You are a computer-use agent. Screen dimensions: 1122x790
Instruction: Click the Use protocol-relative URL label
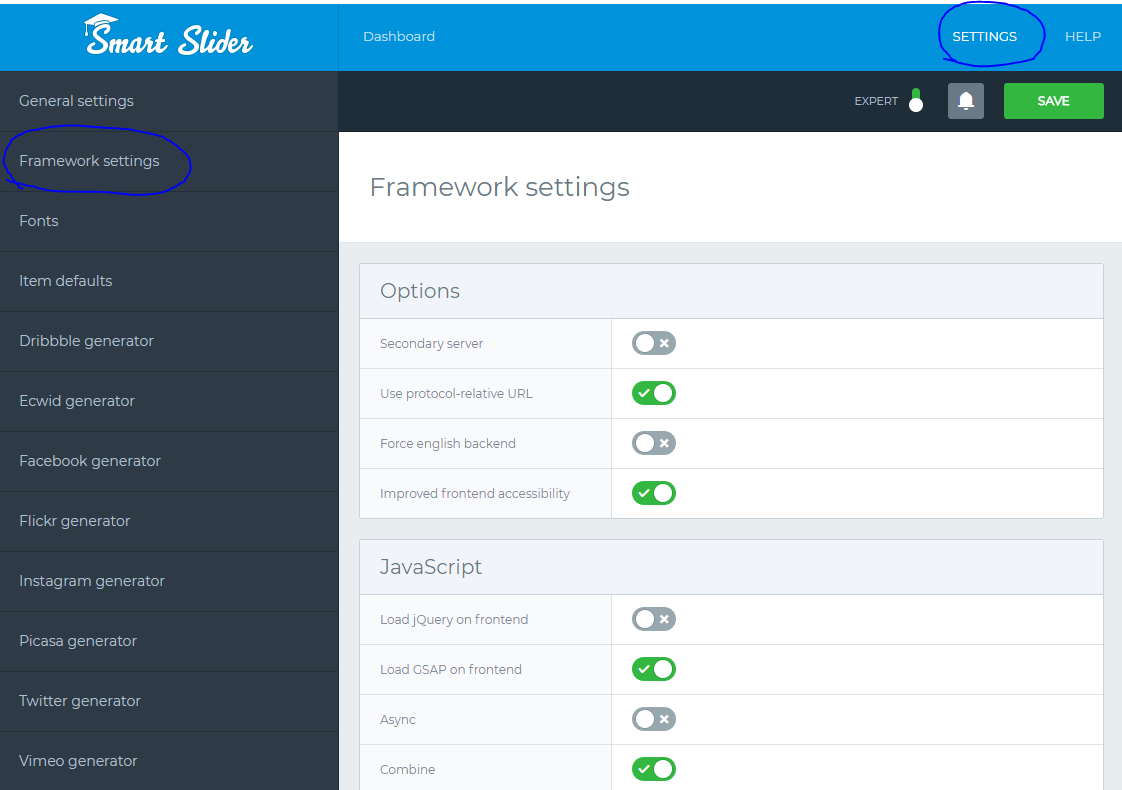[x=456, y=394]
